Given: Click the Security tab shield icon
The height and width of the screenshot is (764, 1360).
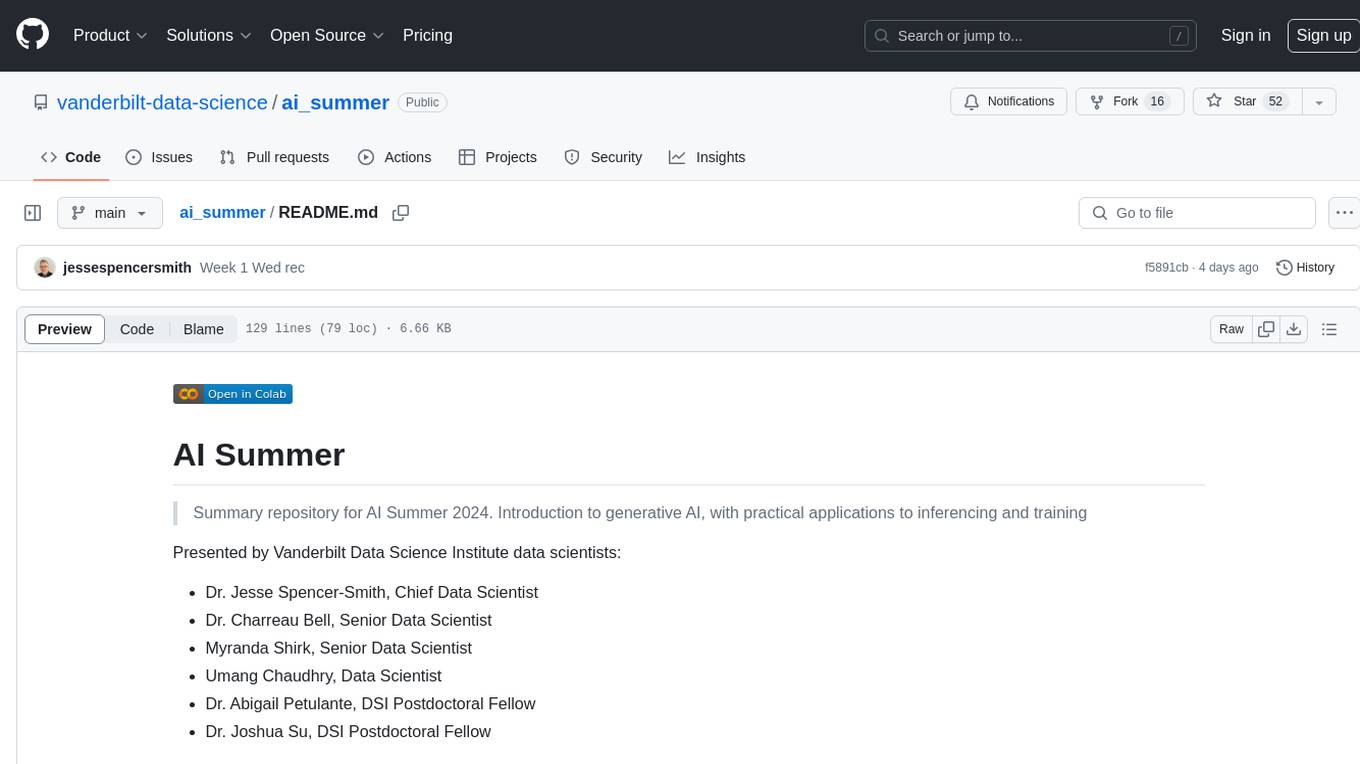Looking at the screenshot, I should click(x=572, y=157).
